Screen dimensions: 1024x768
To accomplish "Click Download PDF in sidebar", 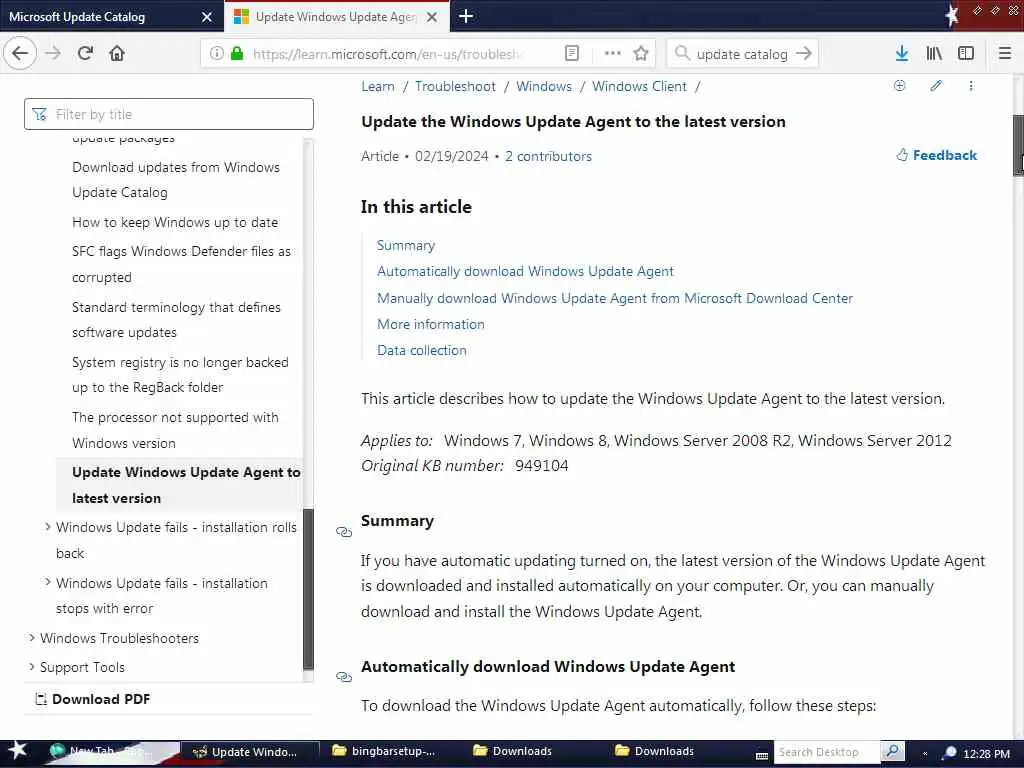I will point(92,699).
